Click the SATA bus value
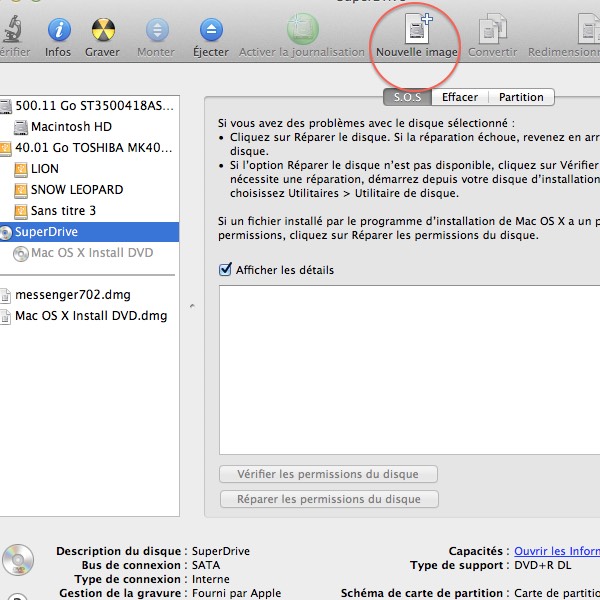 pos(206,565)
